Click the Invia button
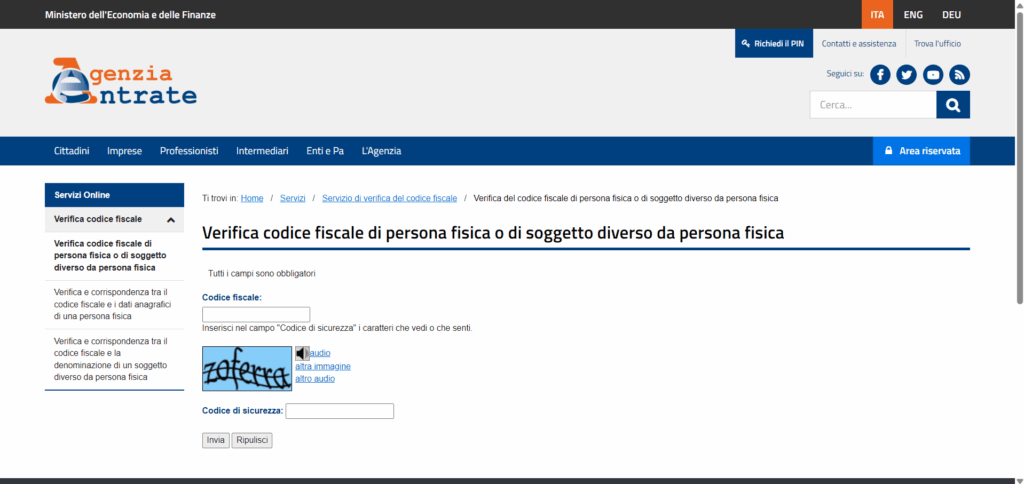The width and height of the screenshot is (1024, 484). point(215,440)
